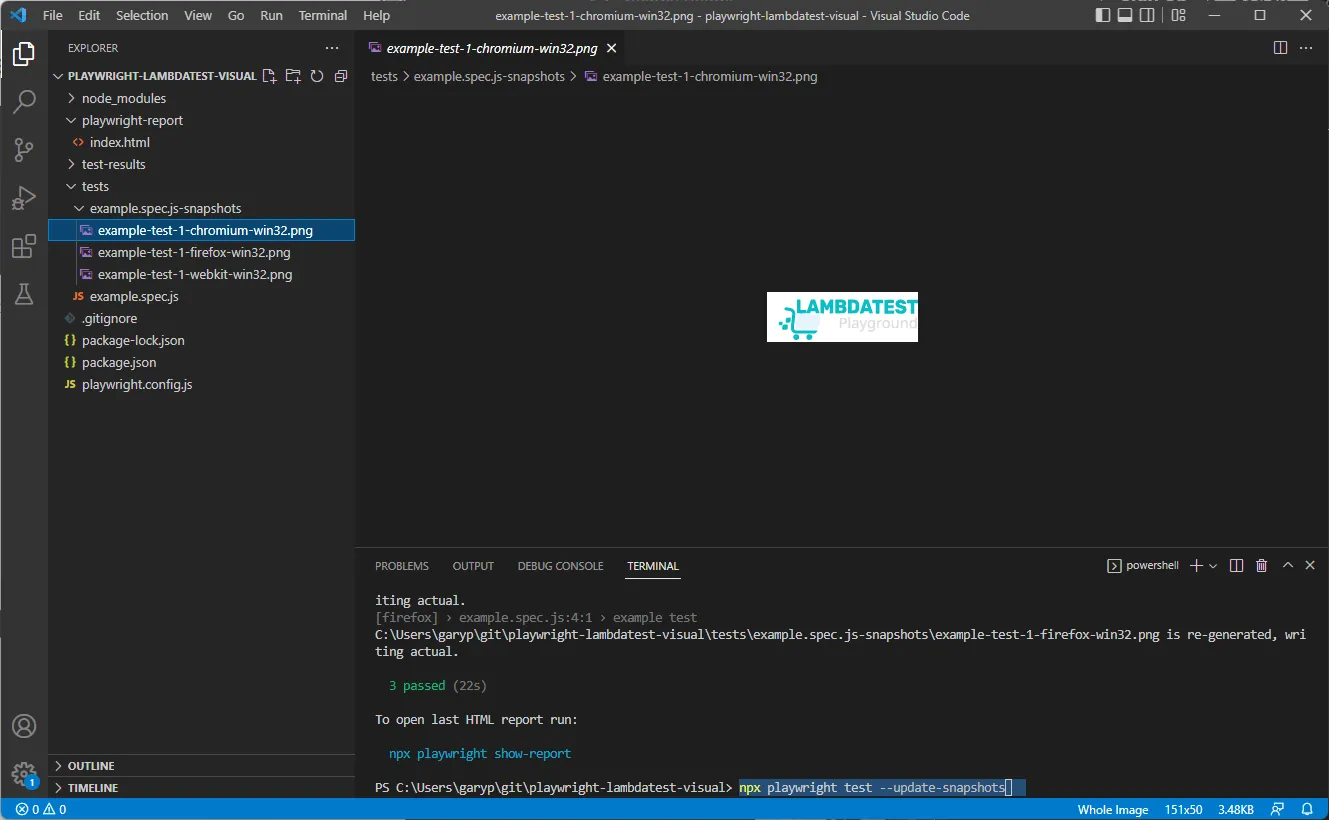The image size is (1329, 820).
Task: Open the .gitignore file
Action: click(x=109, y=318)
